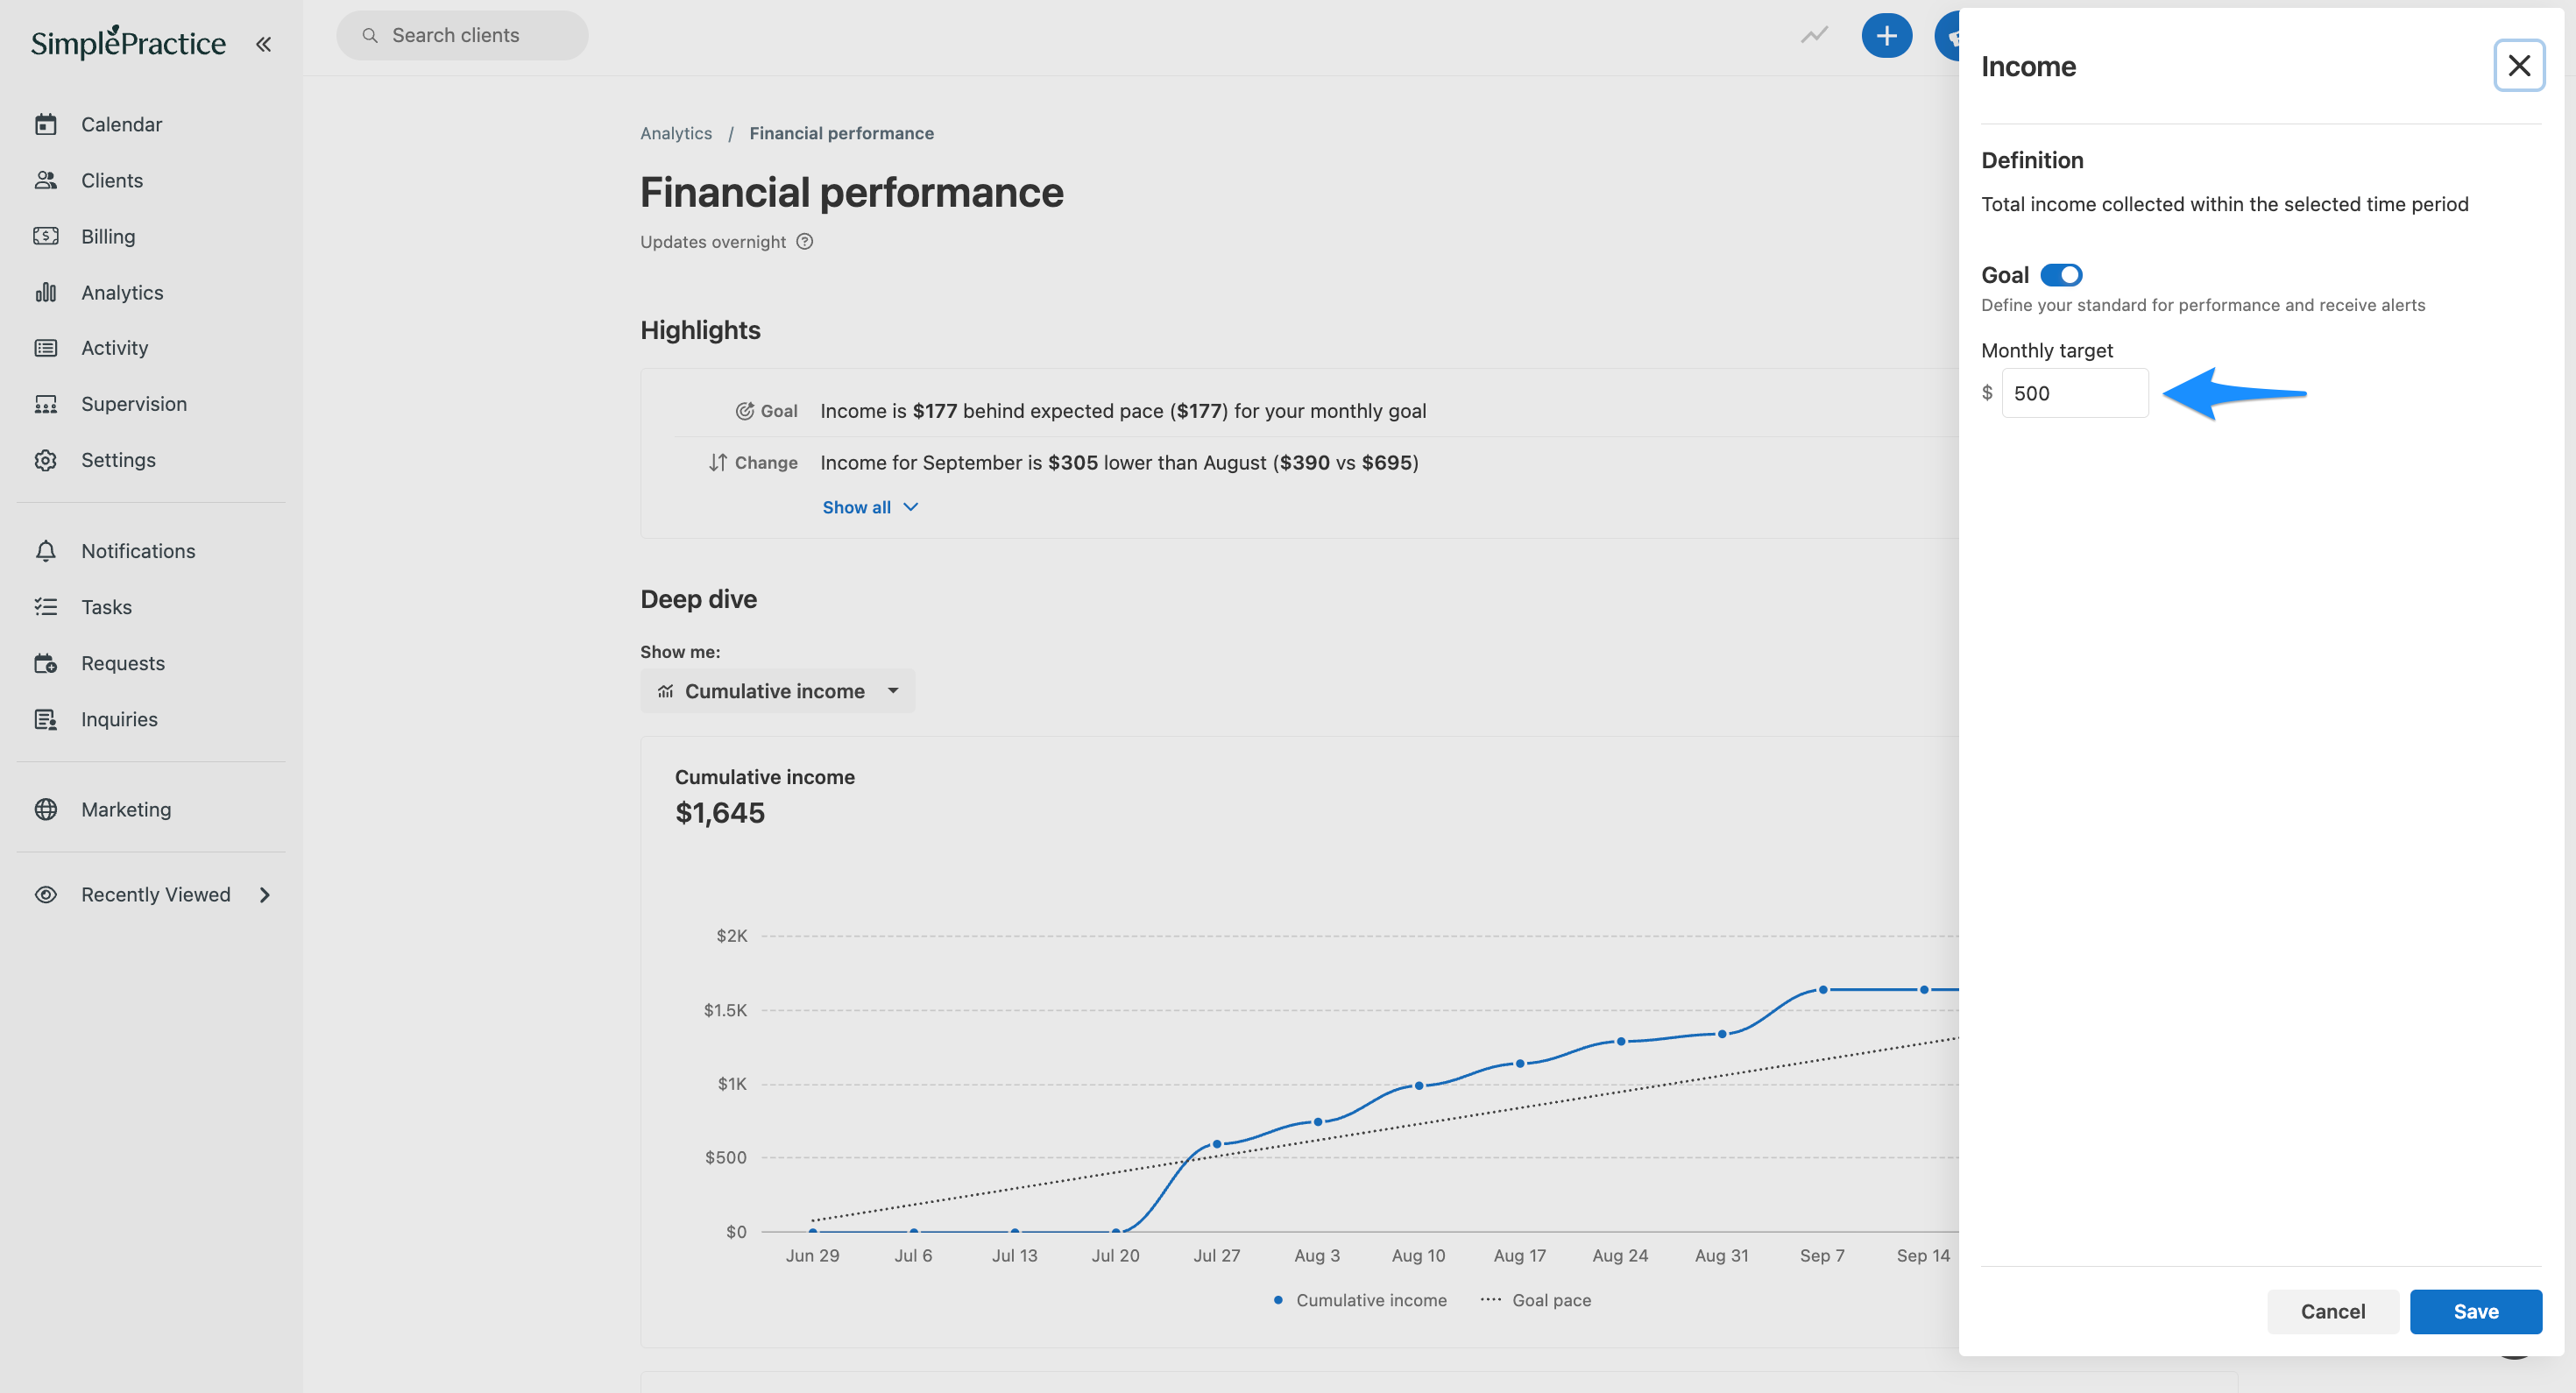Open the Inquiries icon in sidebar
This screenshot has height=1393, width=2576.
click(46, 719)
